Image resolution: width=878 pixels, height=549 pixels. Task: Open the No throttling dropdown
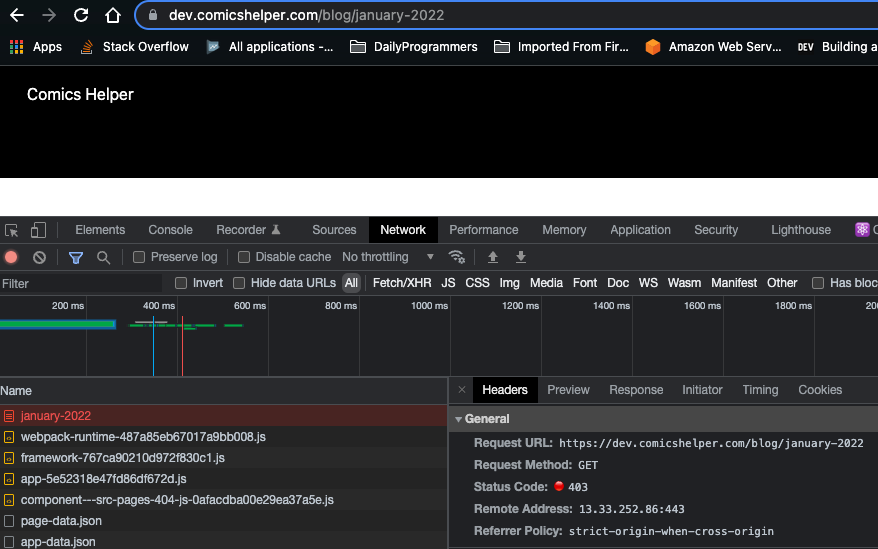(388, 257)
